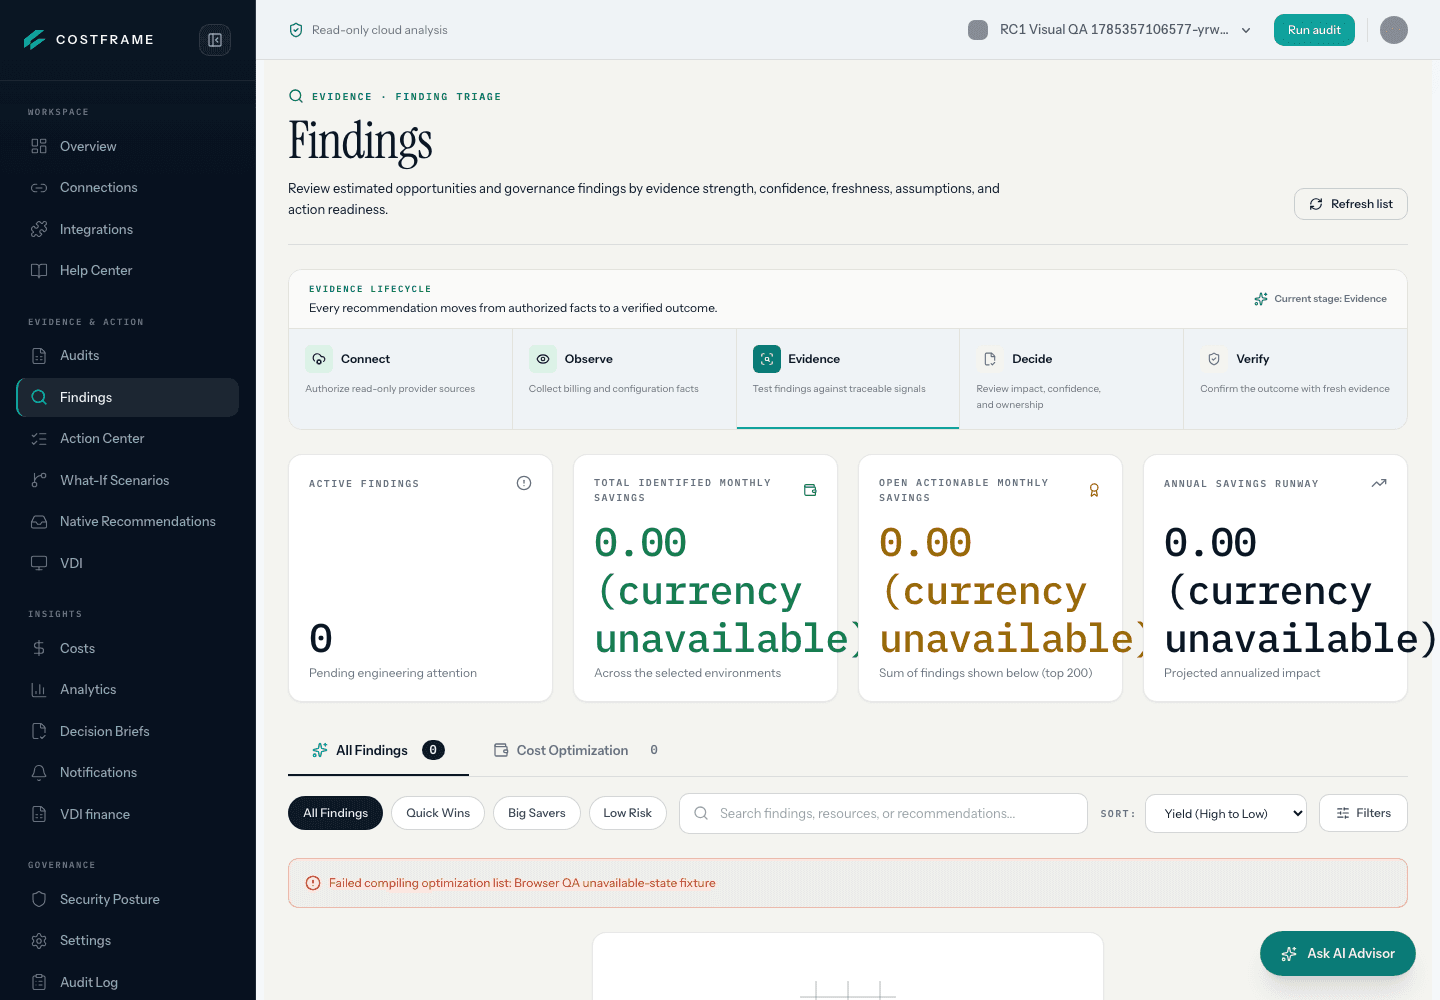Click the Refresh list button

tap(1351, 204)
